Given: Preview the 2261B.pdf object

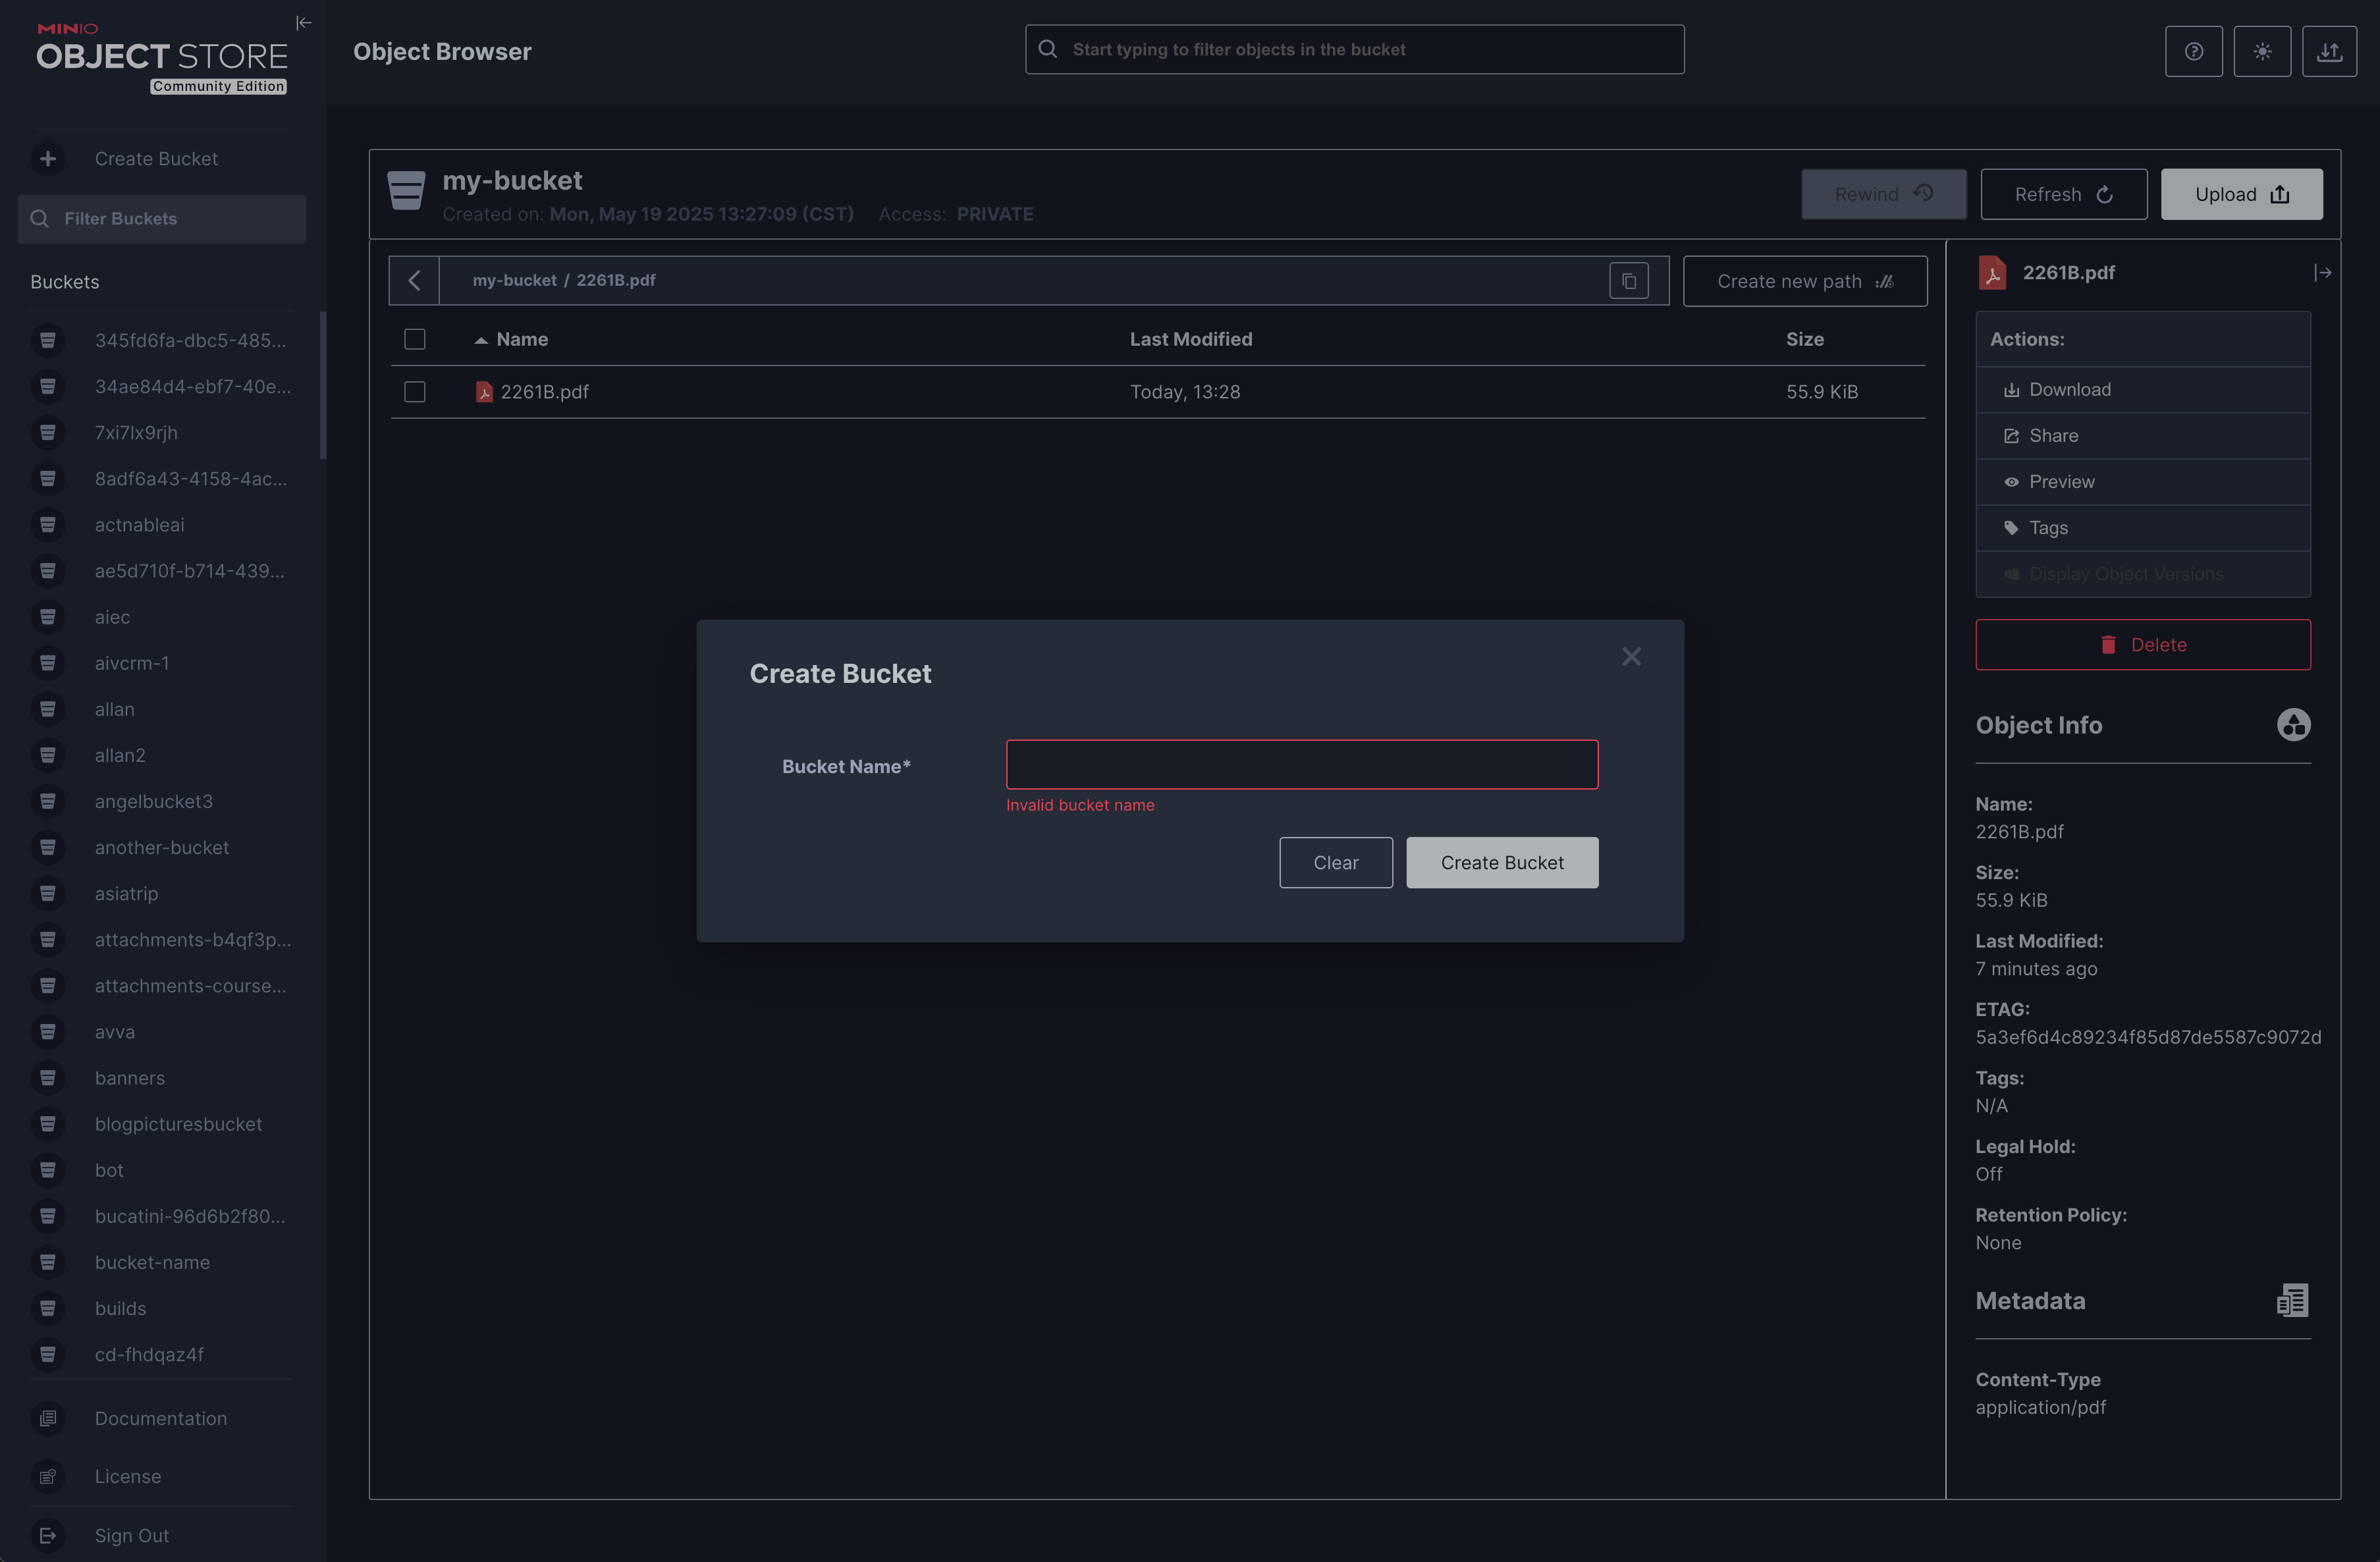Looking at the screenshot, I should 2061,481.
